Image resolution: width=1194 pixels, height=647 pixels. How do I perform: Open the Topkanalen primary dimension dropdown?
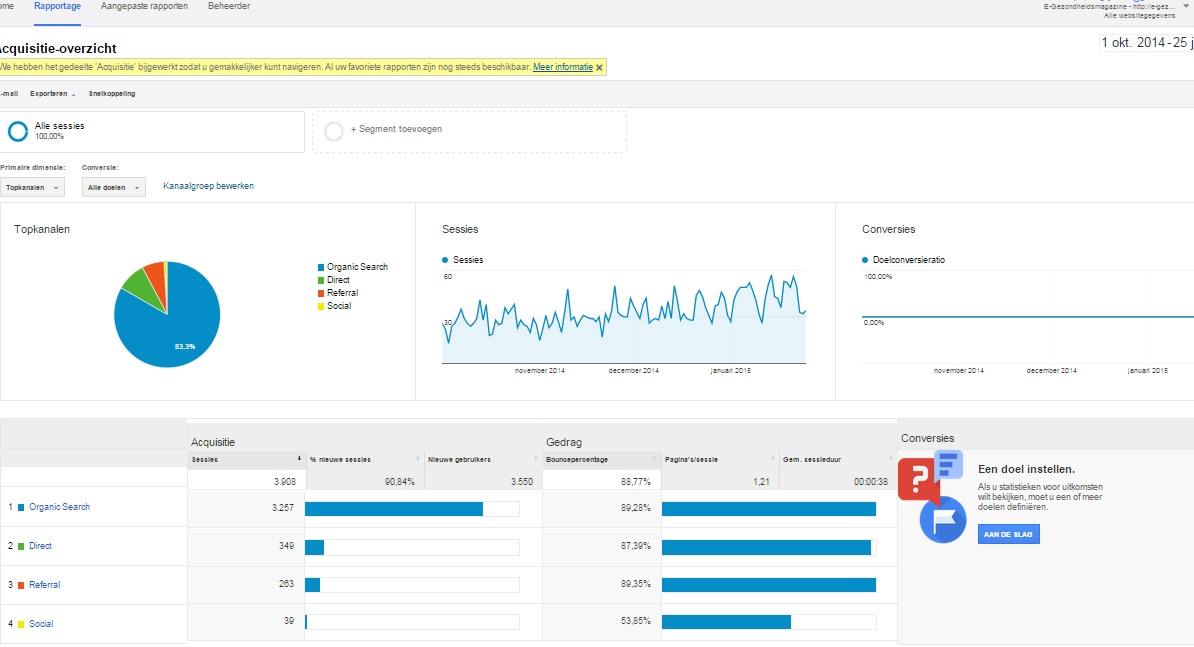[x=32, y=187]
